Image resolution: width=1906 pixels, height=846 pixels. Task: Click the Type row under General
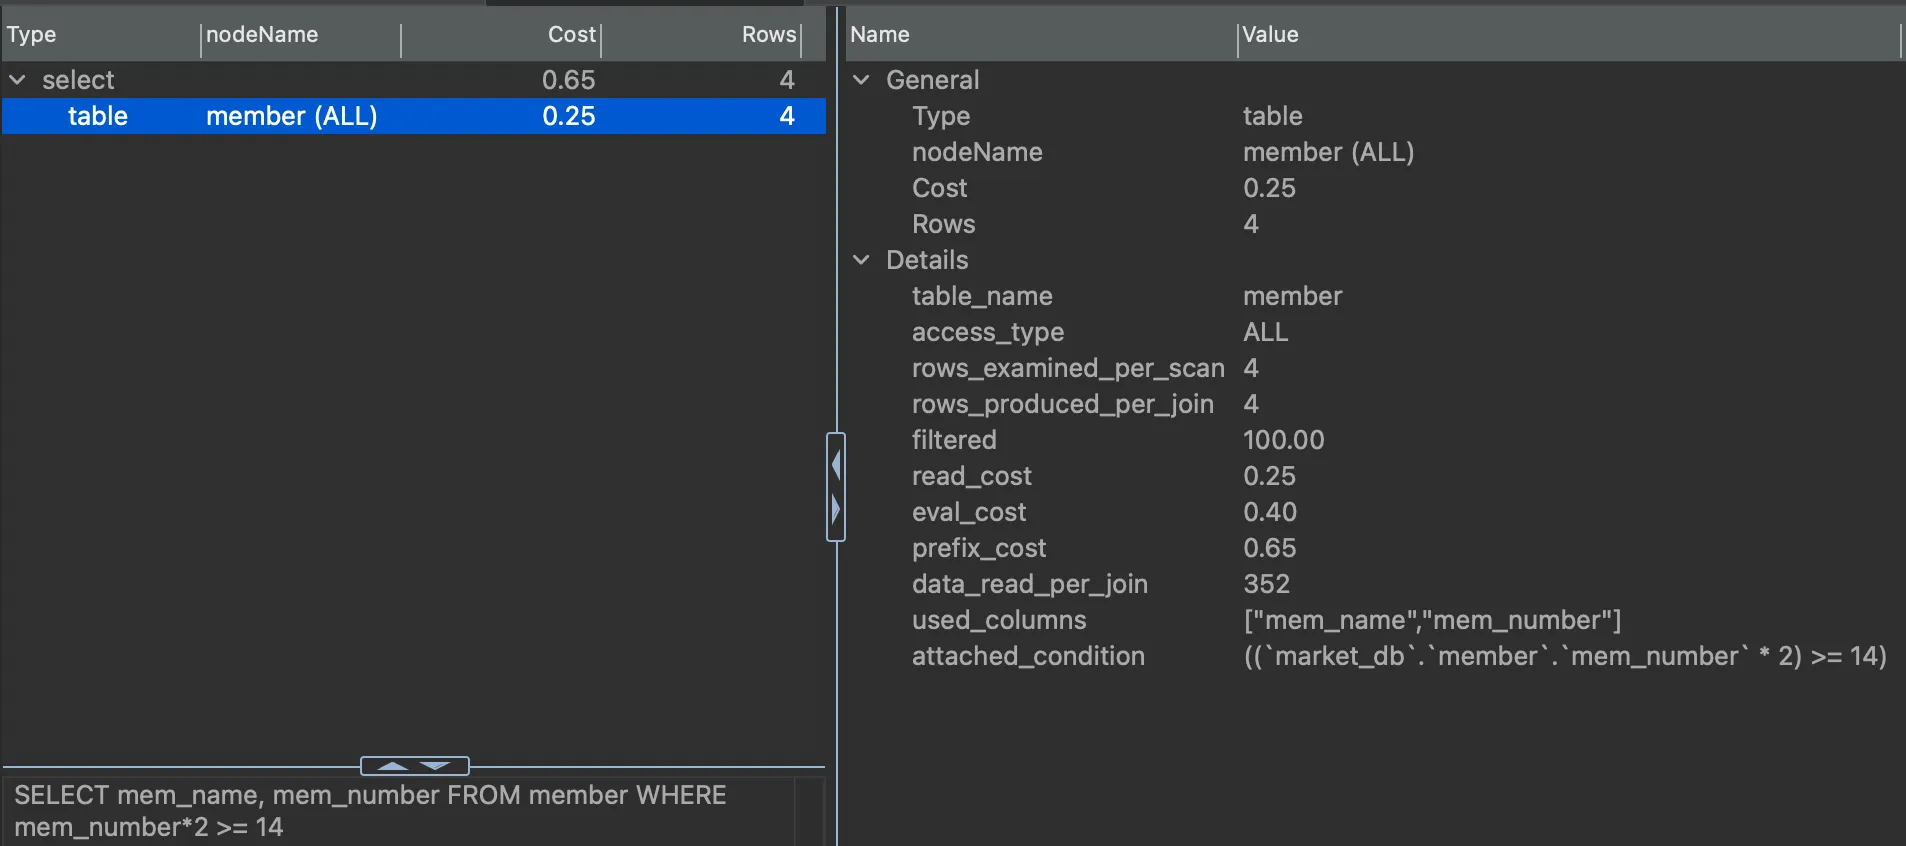(x=1375, y=116)
